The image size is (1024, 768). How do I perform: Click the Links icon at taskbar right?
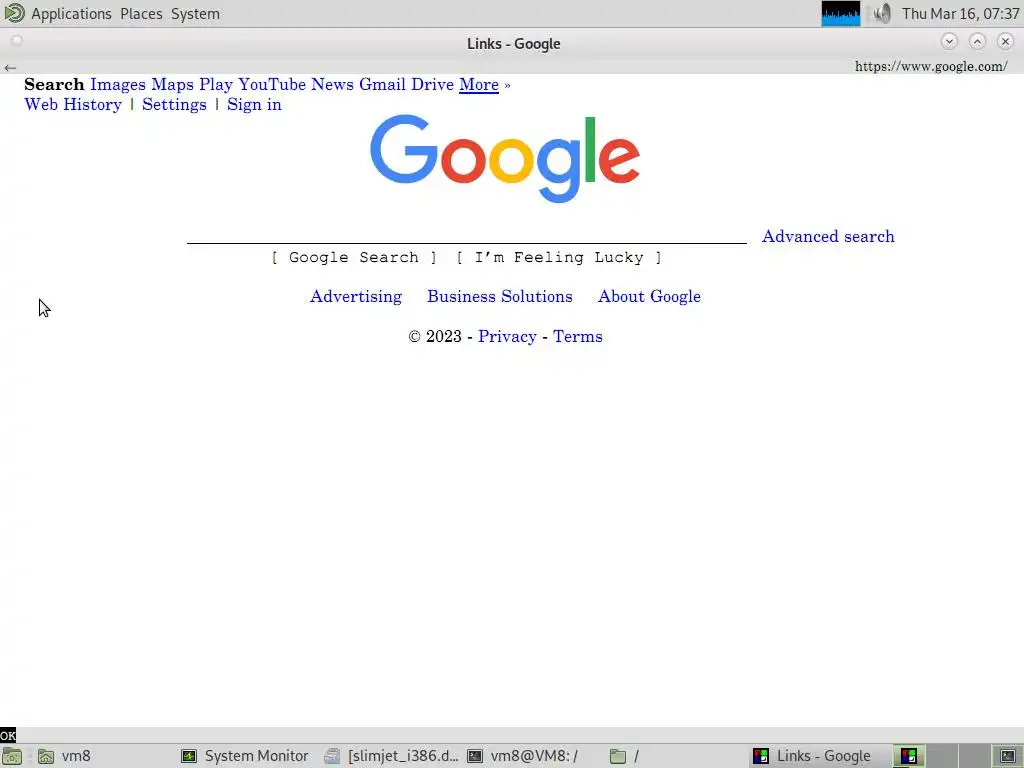(x=908, y=756)
